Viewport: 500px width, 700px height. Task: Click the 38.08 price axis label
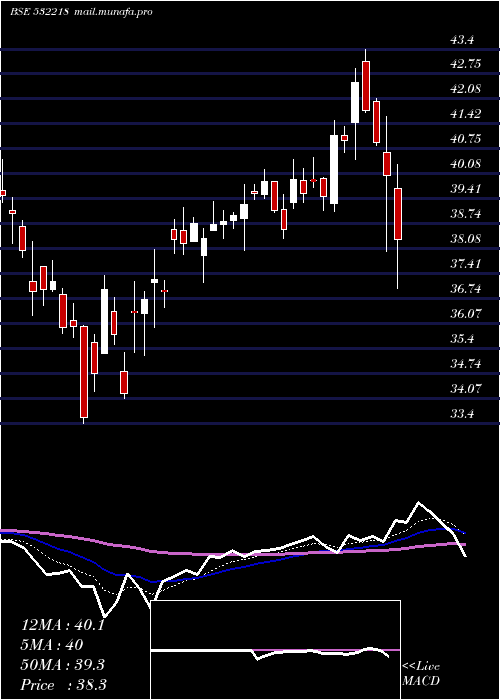(x=466, y=239)
